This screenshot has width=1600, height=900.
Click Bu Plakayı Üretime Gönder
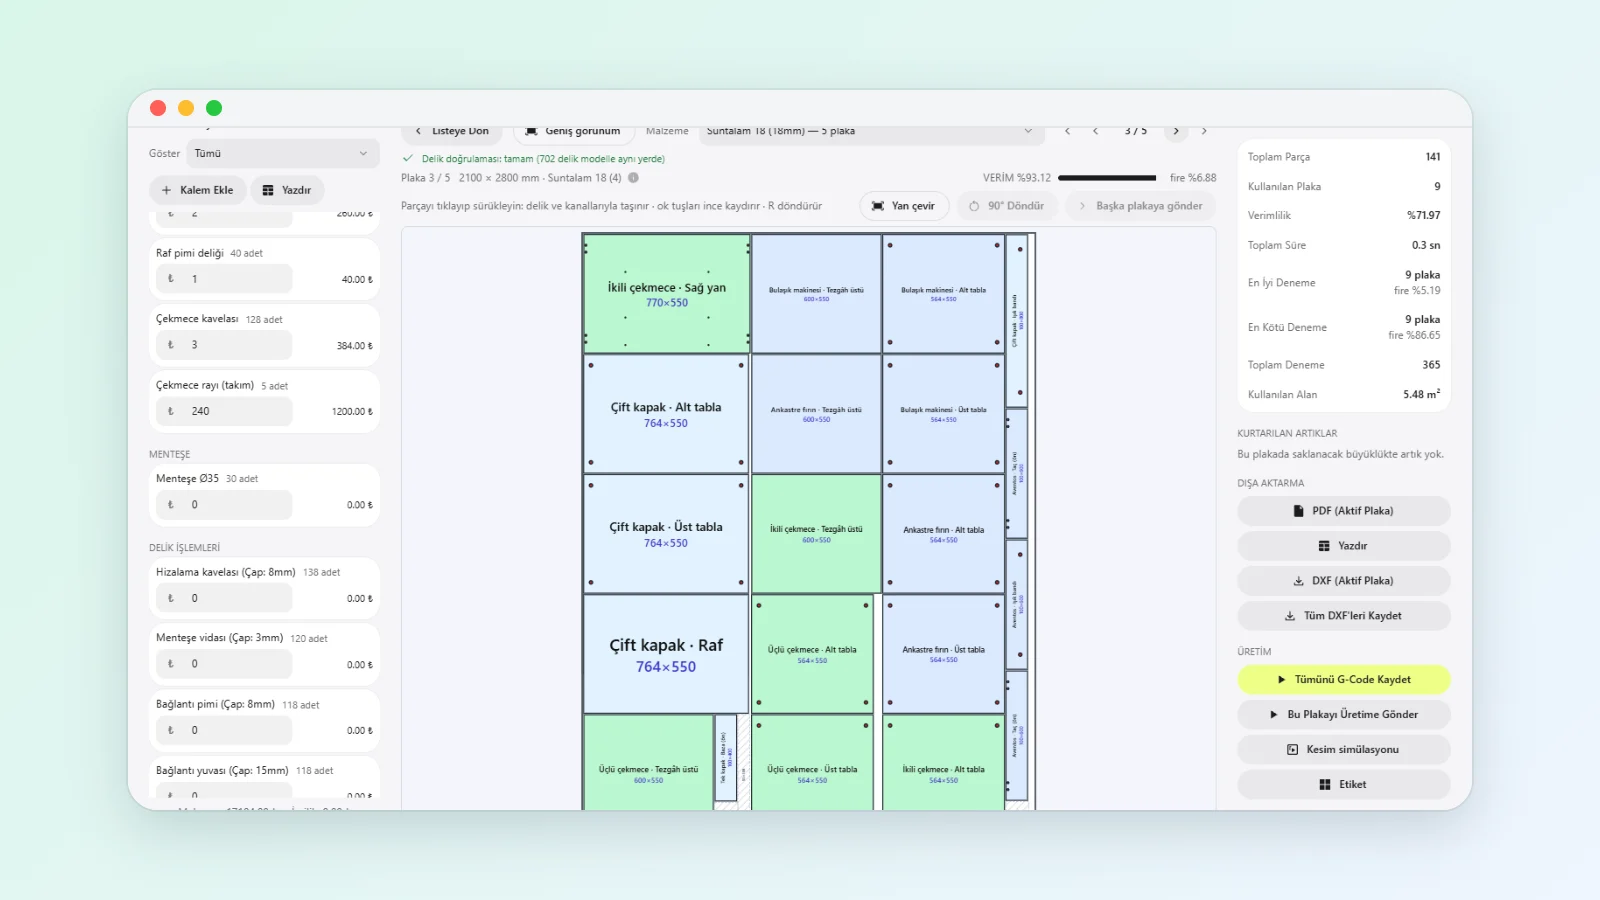pyautogui.click(x=1343, y=715)
